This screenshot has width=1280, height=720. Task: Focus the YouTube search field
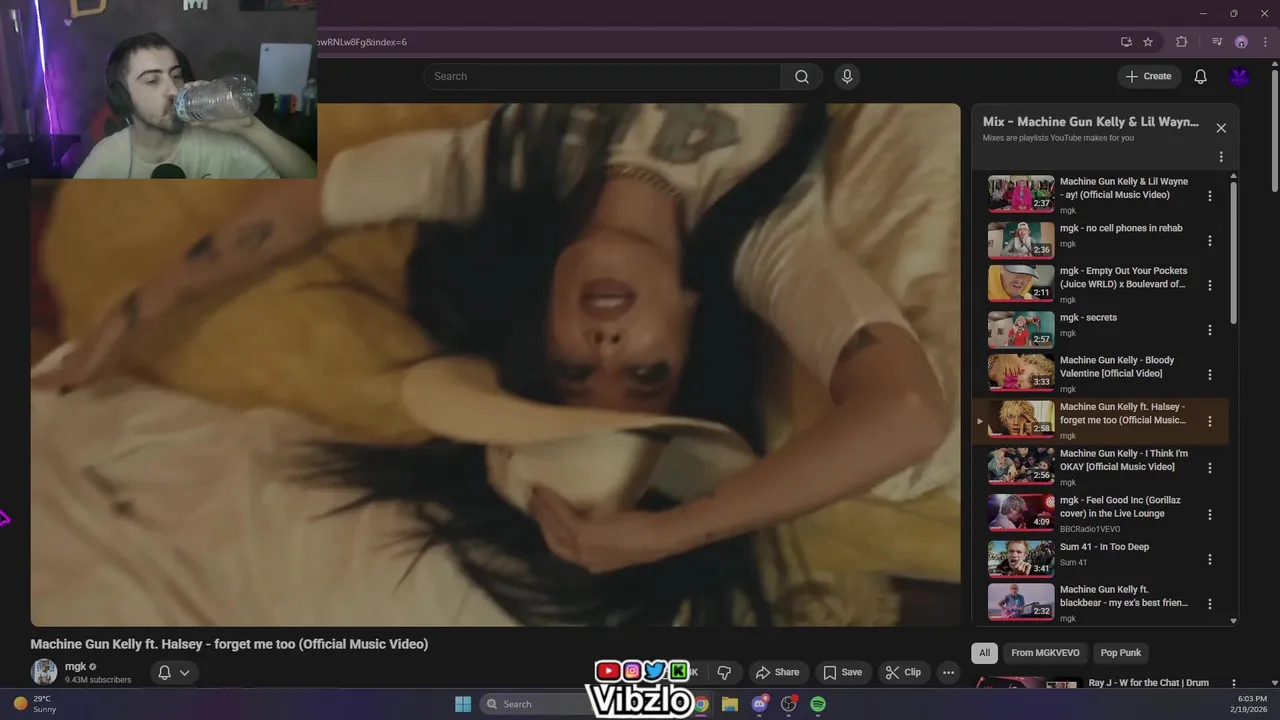coord(602,77)
